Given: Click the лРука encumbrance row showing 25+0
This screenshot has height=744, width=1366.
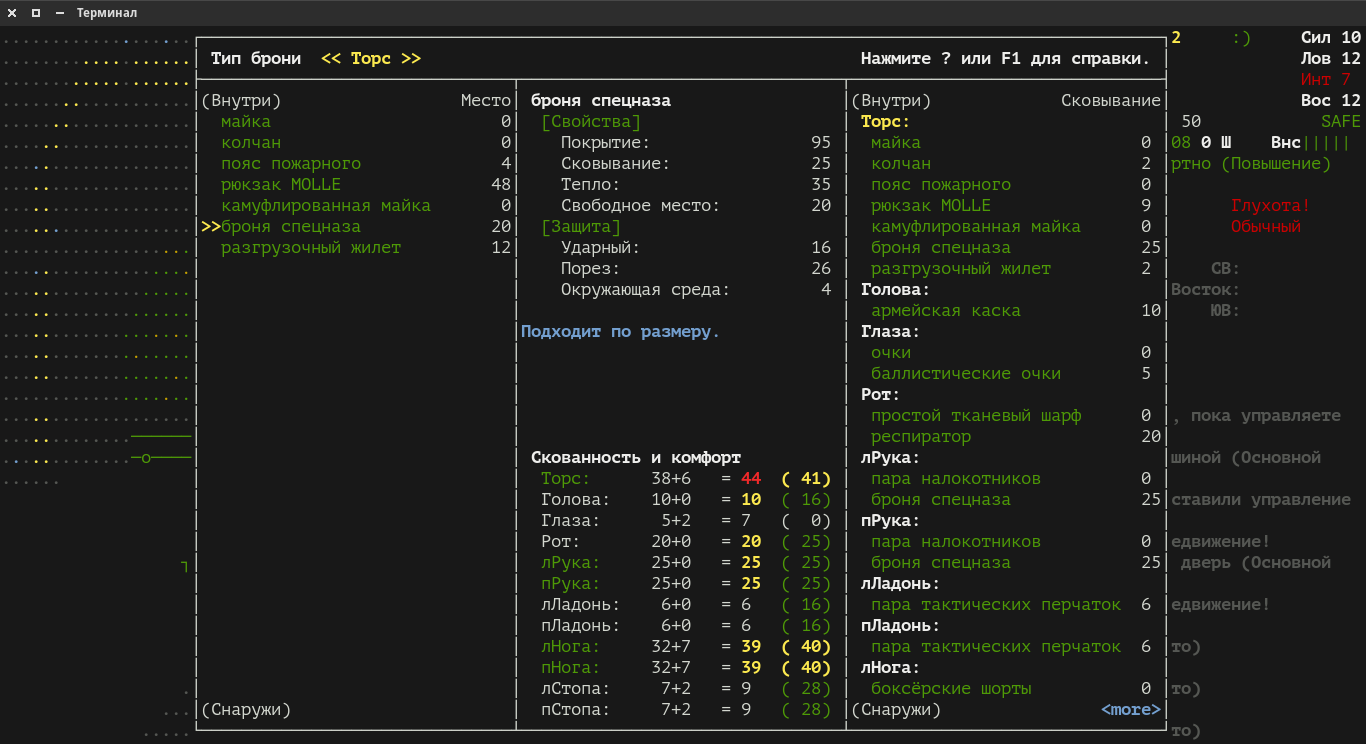Looking at the screenshot, I should (686, 563).
